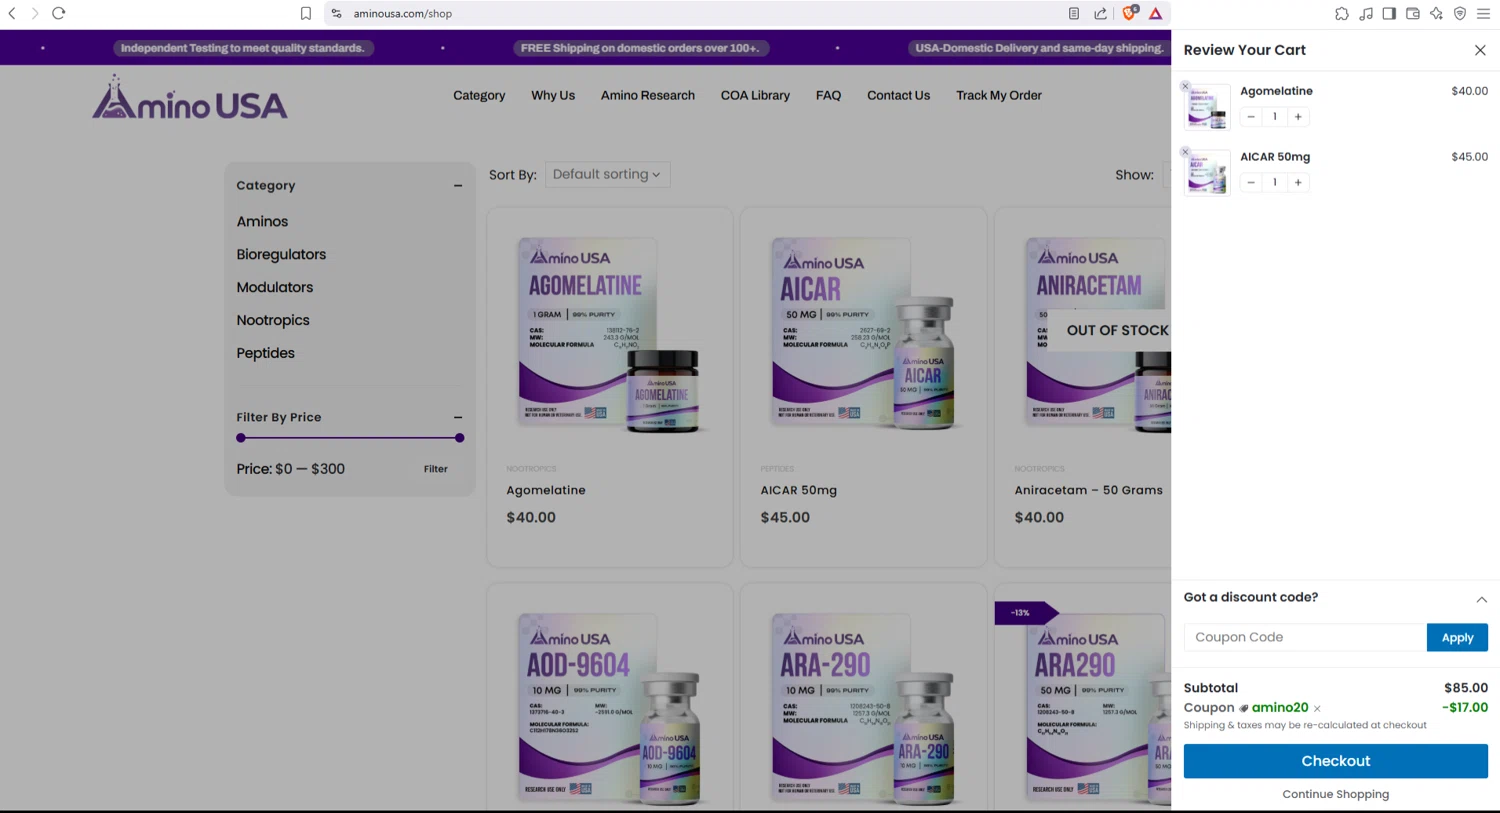Image resolution: width=1500 pixels, height=813 pixels.
Task: Click the Agomelatine thumbnail in cart
Action: tap(1207, 107)
